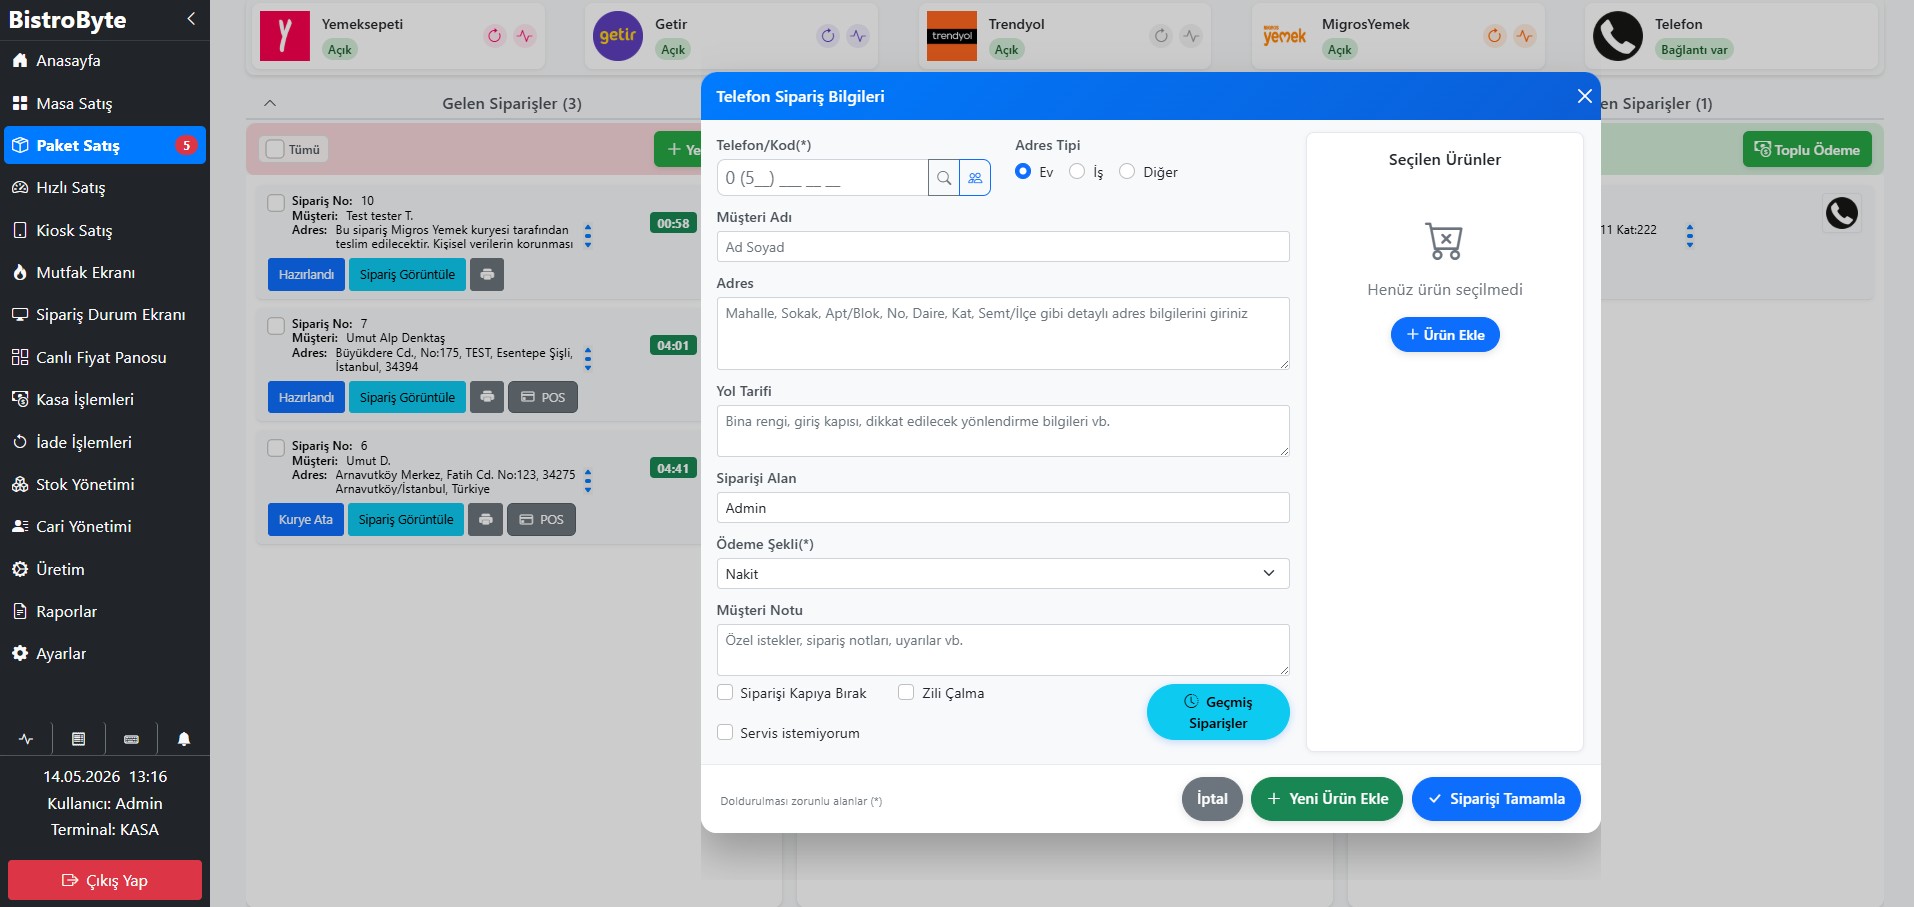Open Geçmiş Siparişler
The width and height of the screenshot is (1914, 907).
coord(1218,712)
